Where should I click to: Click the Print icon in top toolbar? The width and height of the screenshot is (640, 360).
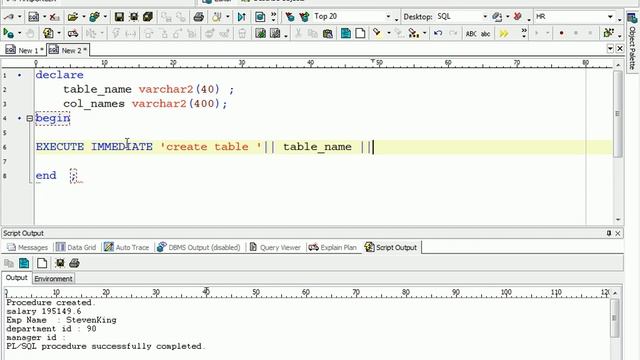[x=198, y=17]
